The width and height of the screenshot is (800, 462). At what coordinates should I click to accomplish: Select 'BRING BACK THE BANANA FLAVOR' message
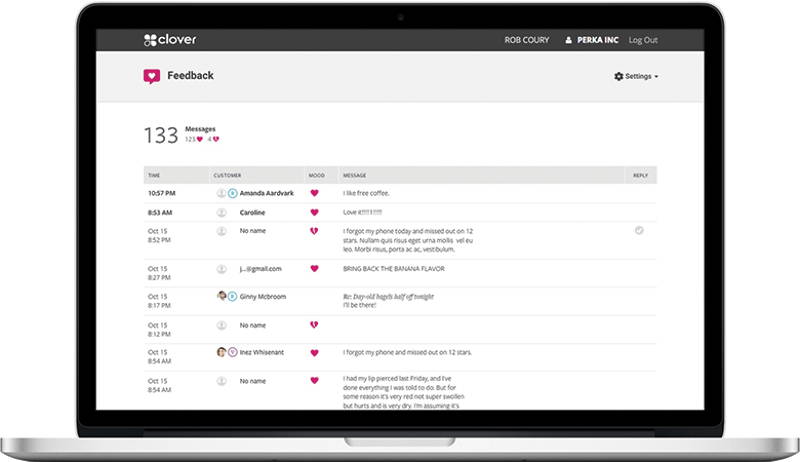(394, 269)
